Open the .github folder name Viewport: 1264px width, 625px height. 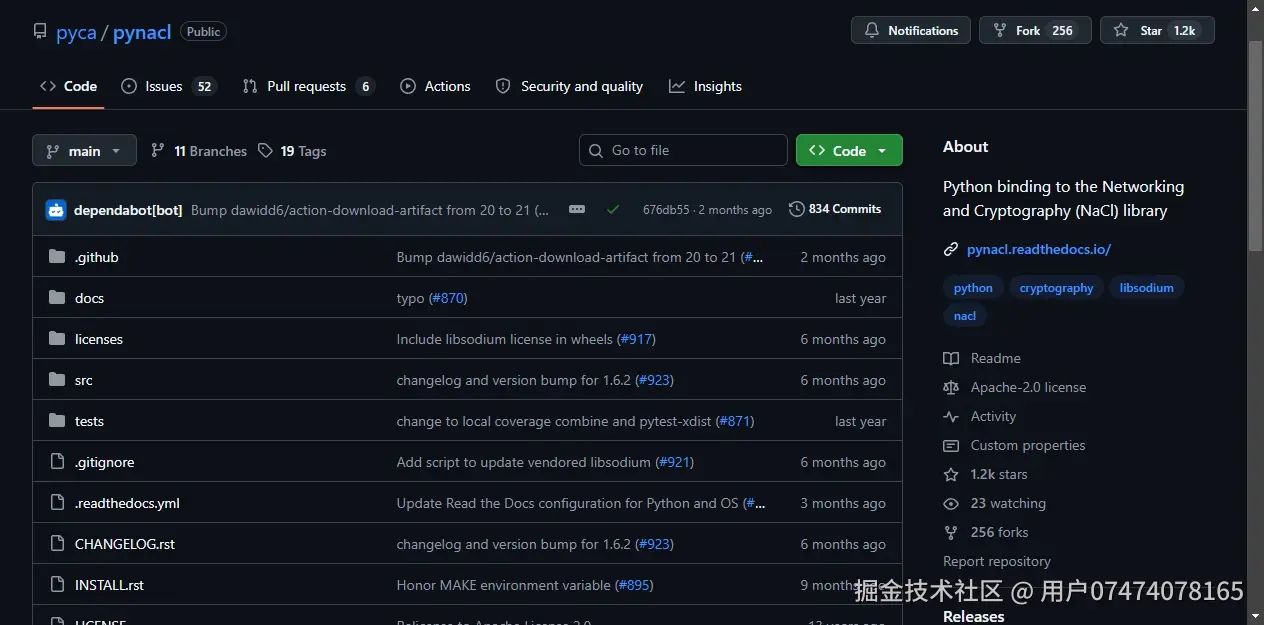point(97,257)
